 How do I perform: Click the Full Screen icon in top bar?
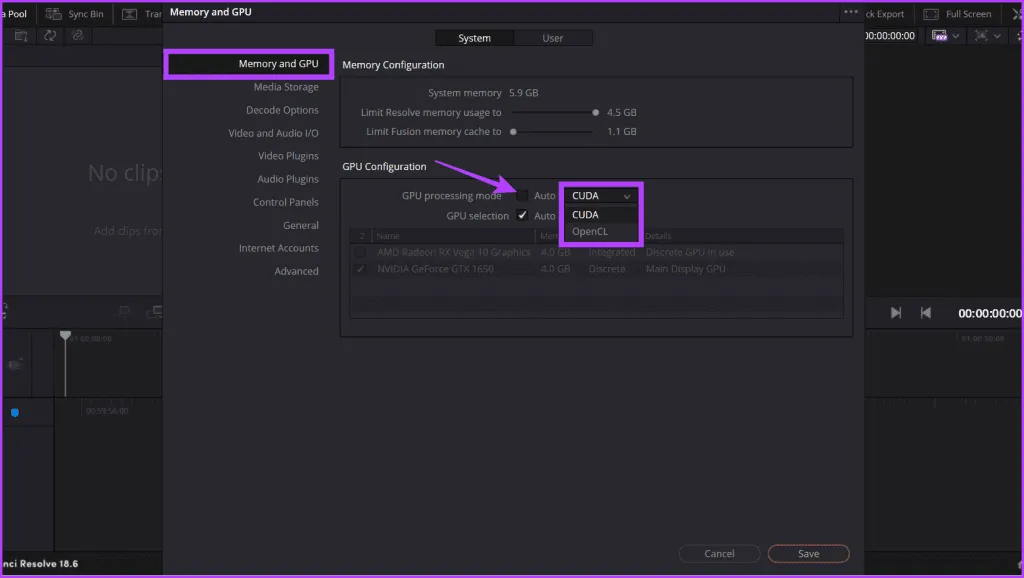pyautogui.click(x=931, y=14)
